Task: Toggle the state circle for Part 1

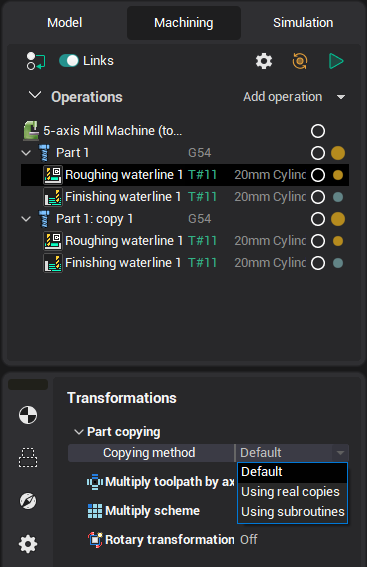Action: pyautogui.click(x=318, y=153)
